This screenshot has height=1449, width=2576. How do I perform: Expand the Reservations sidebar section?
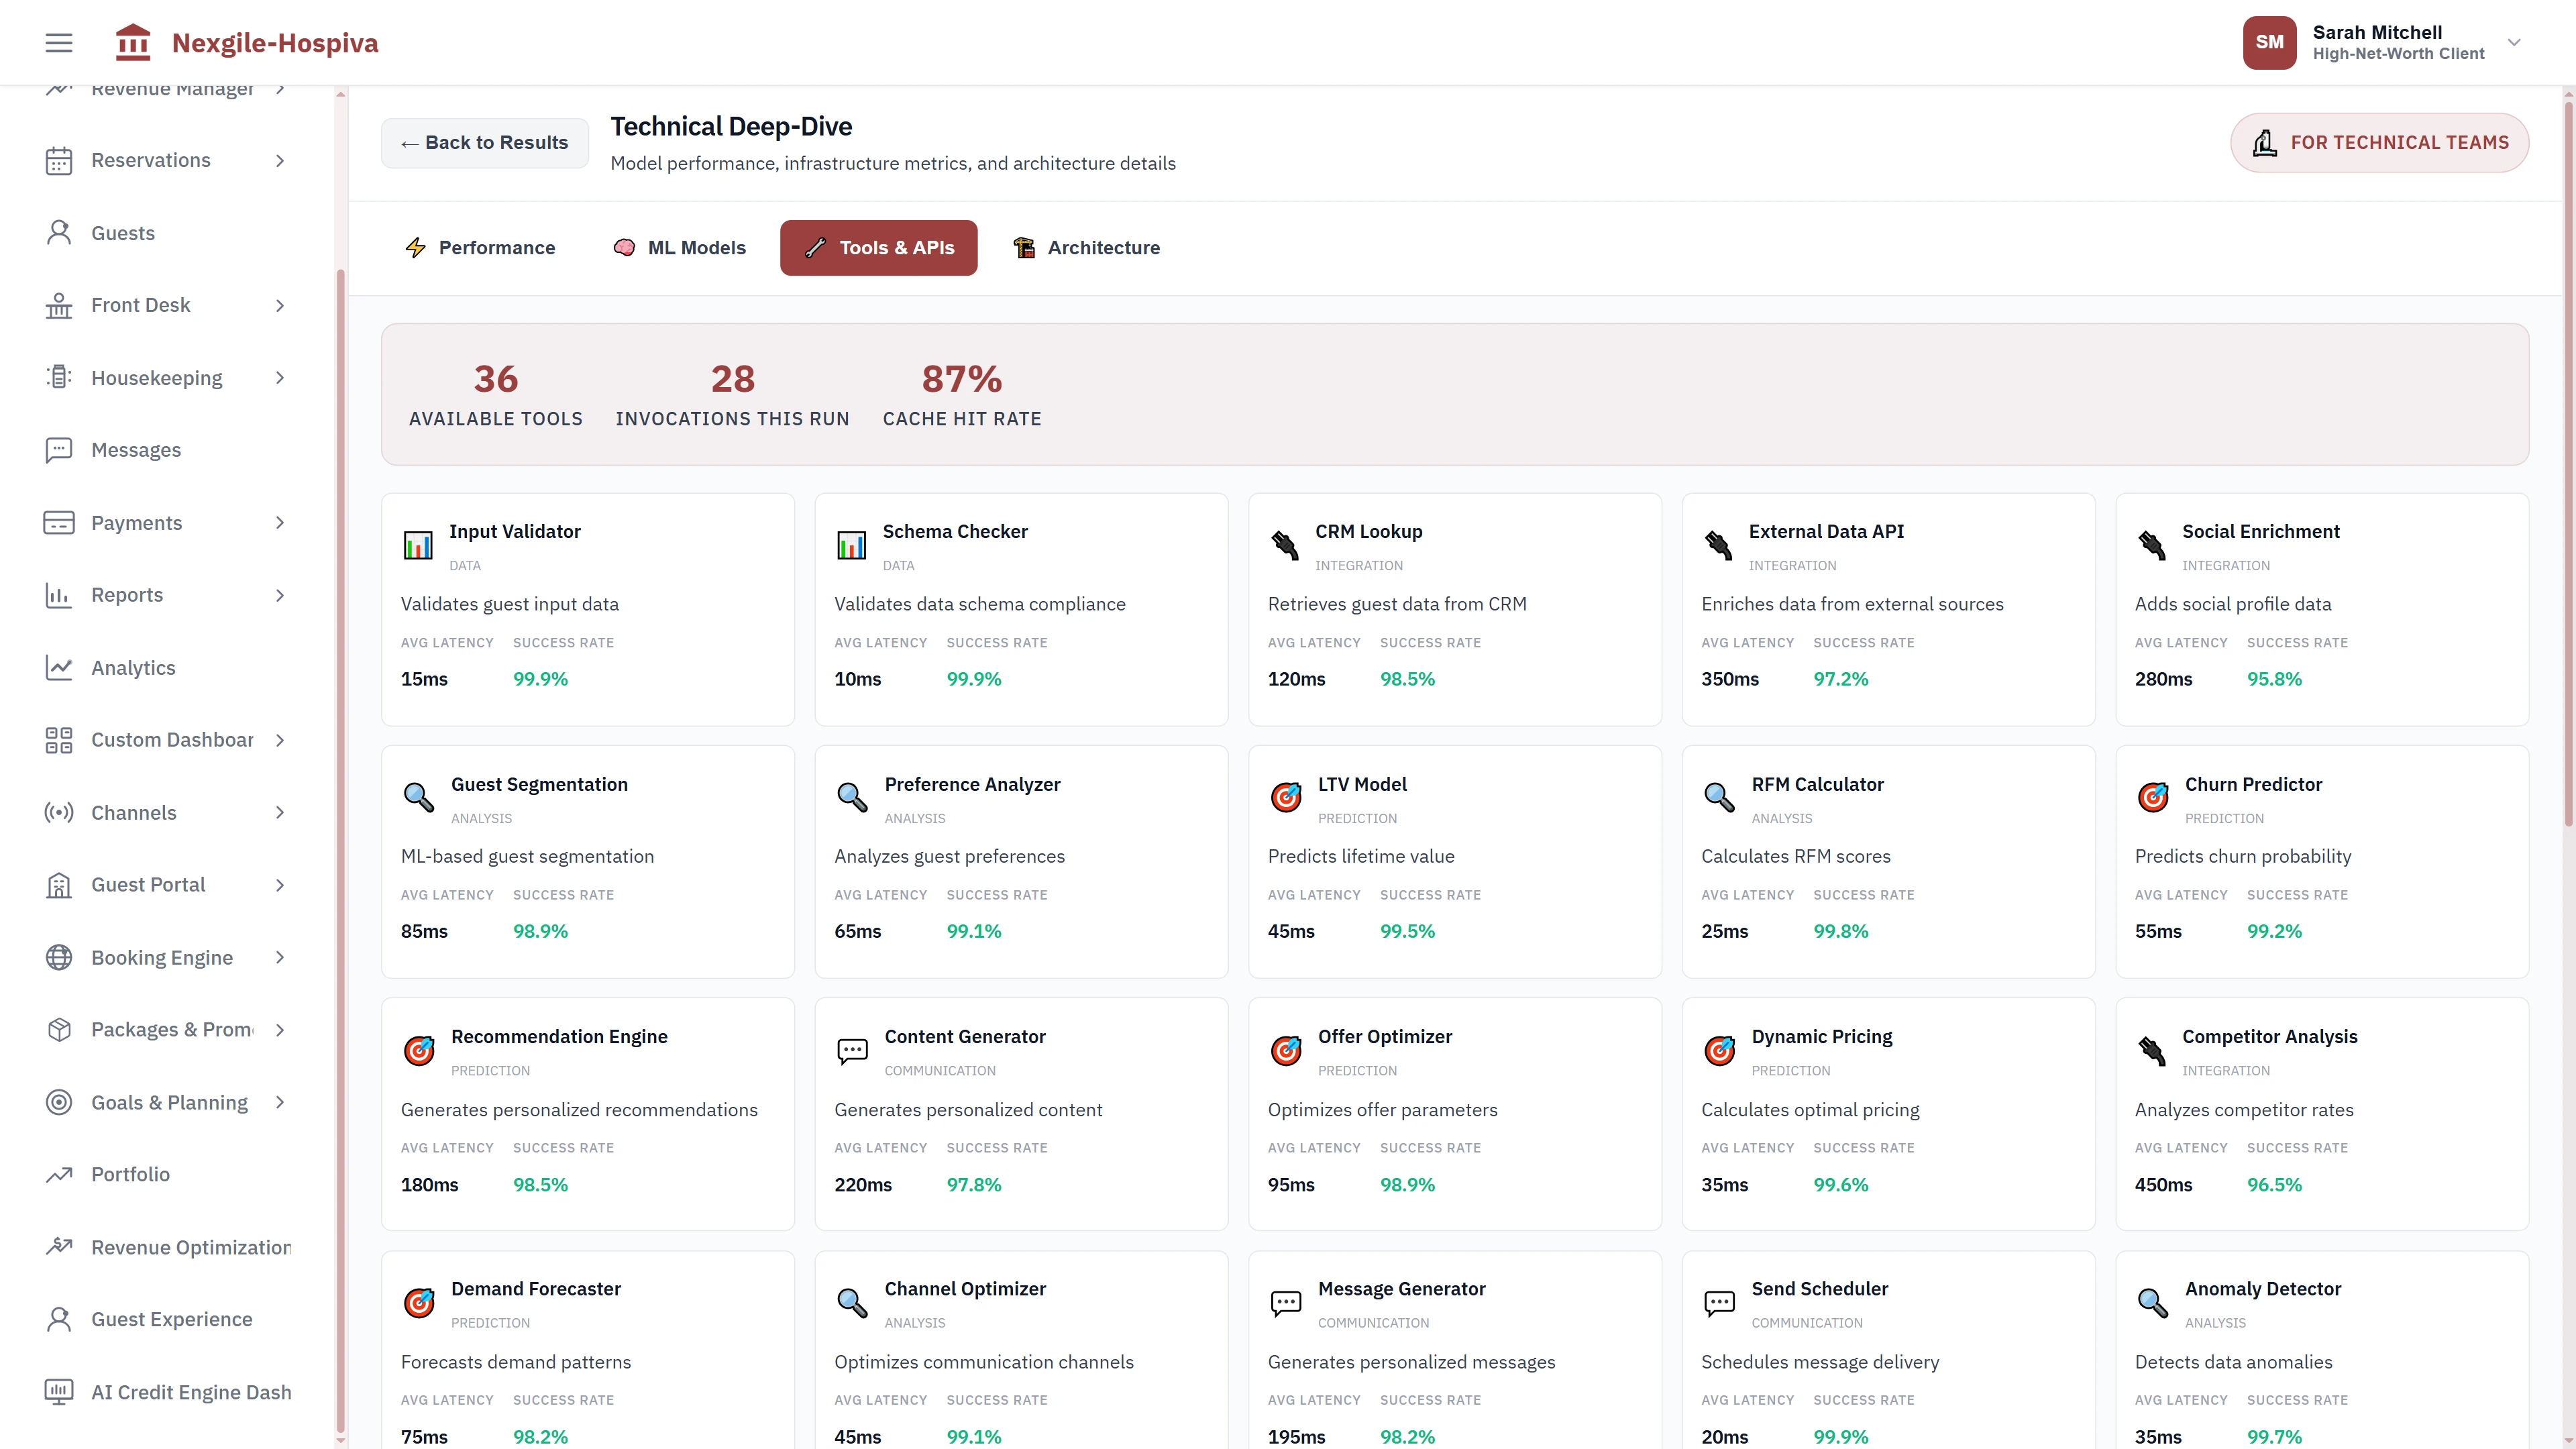point(280,160)
